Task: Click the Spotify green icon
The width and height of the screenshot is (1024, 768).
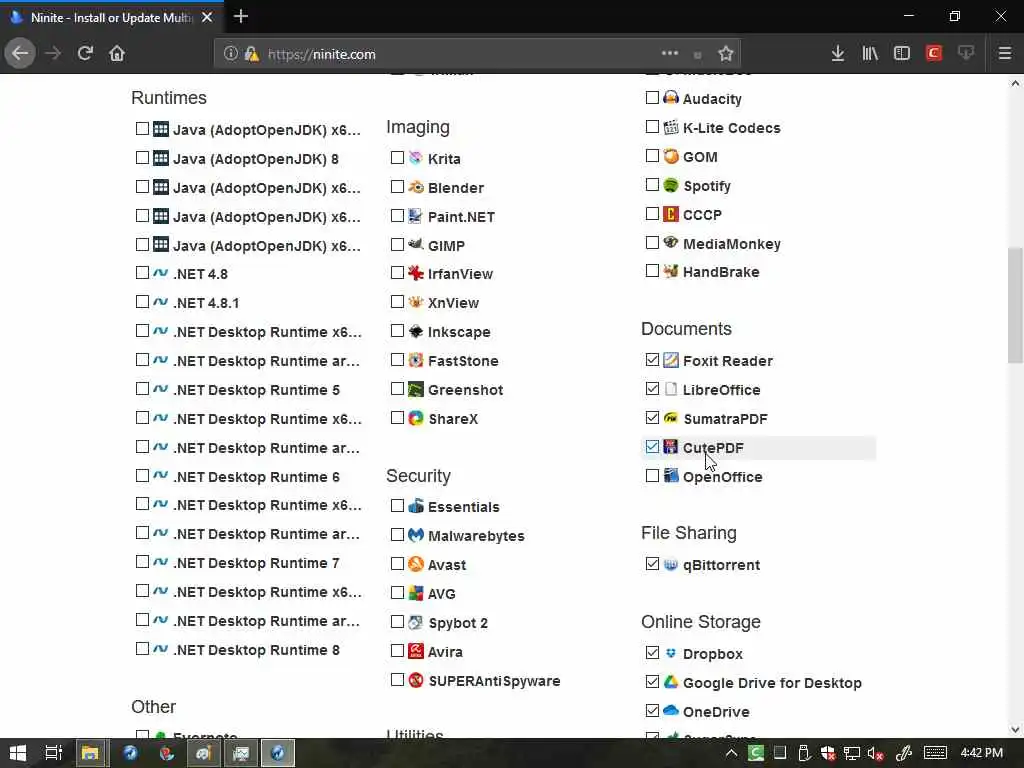Action: click(671, 185)
